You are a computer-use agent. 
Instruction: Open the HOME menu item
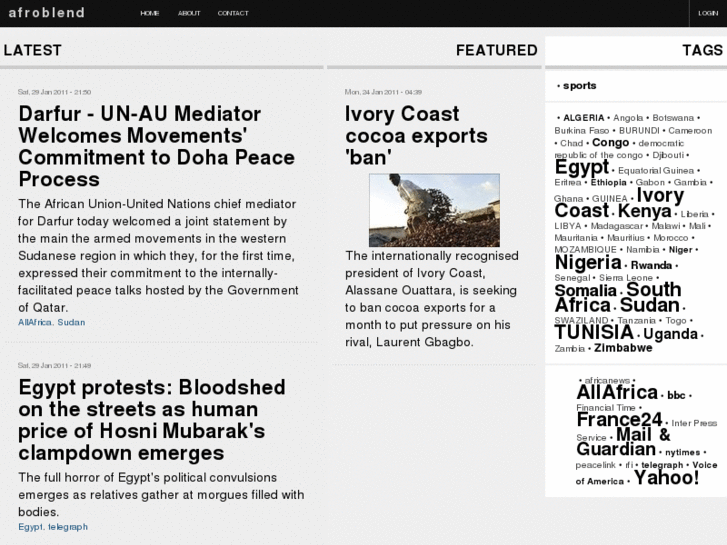click(x=149, y=13)
